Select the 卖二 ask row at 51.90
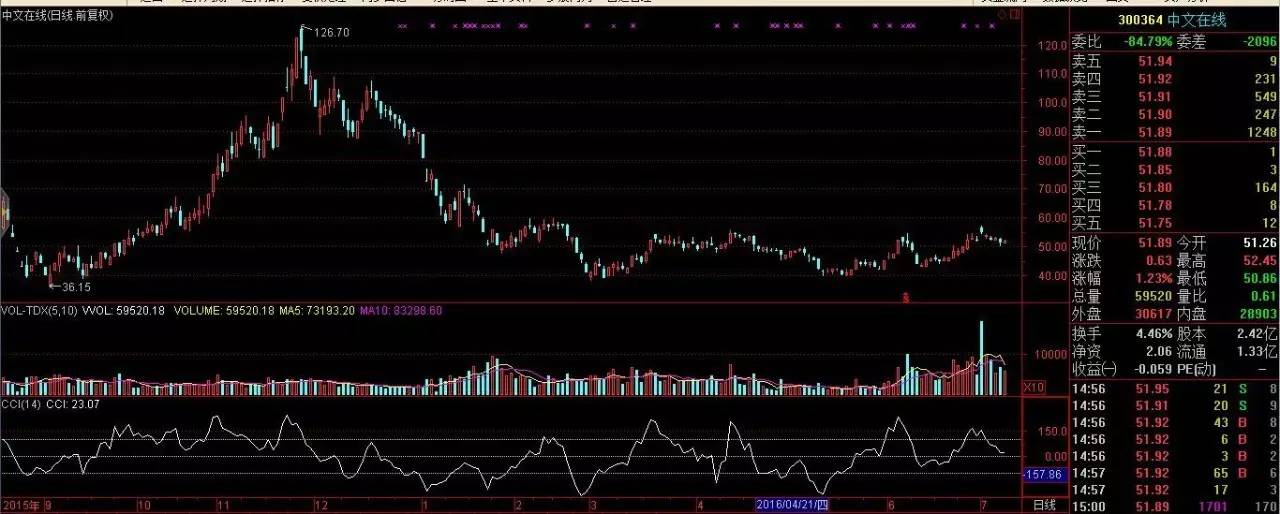The width and height of the screenshot is (1280, 514). tap(1175, 115)
